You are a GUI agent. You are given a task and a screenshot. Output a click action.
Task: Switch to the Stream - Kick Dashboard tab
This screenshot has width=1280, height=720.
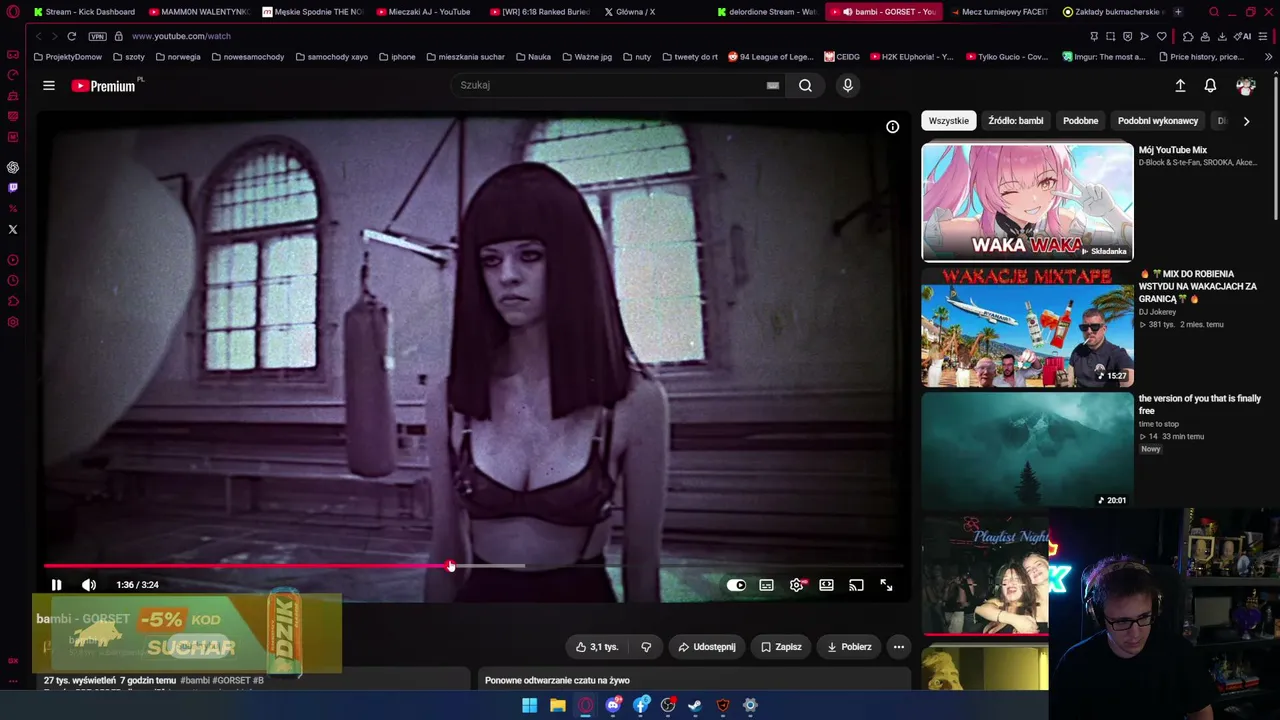tap(84, 12)
